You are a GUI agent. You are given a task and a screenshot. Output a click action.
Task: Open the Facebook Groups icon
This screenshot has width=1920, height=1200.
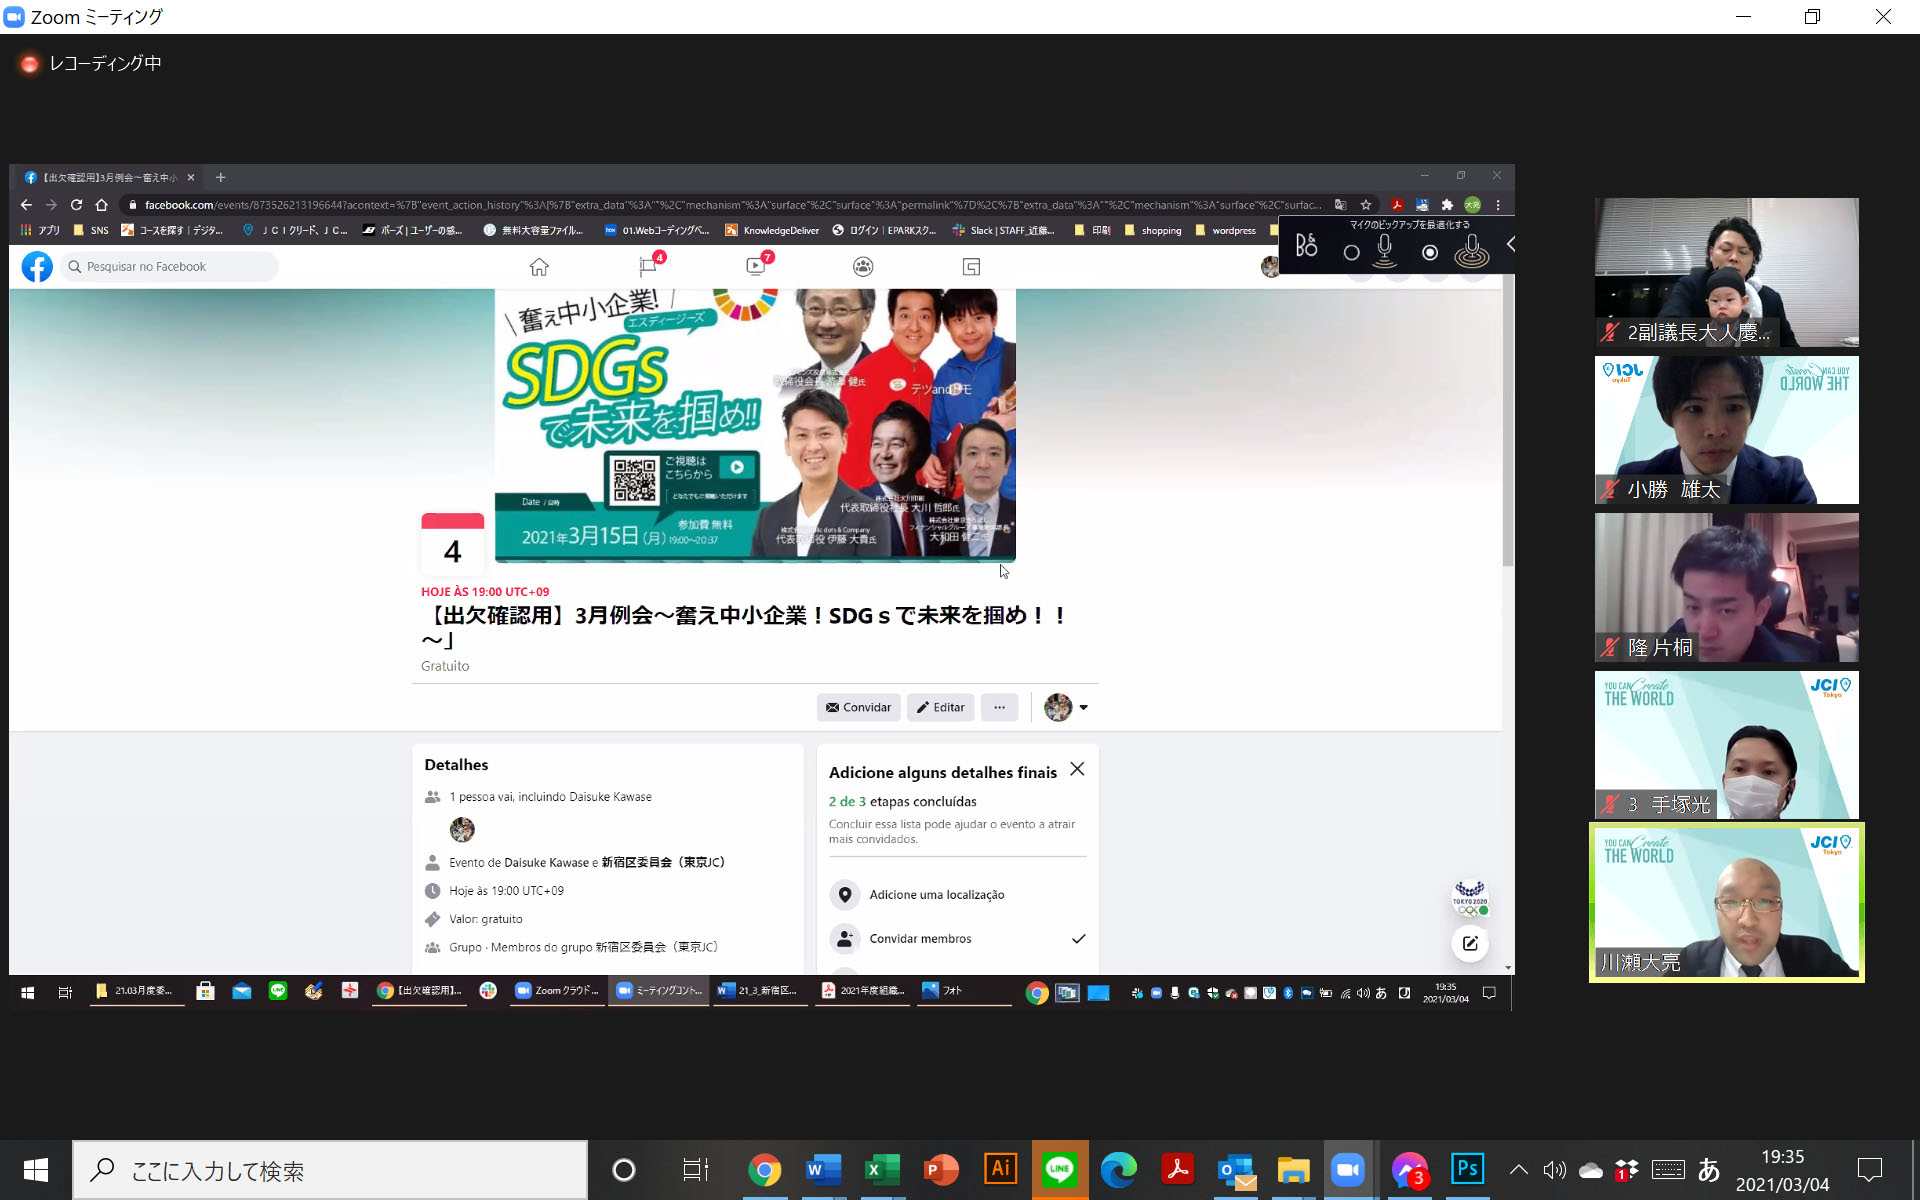pos(863,267)
